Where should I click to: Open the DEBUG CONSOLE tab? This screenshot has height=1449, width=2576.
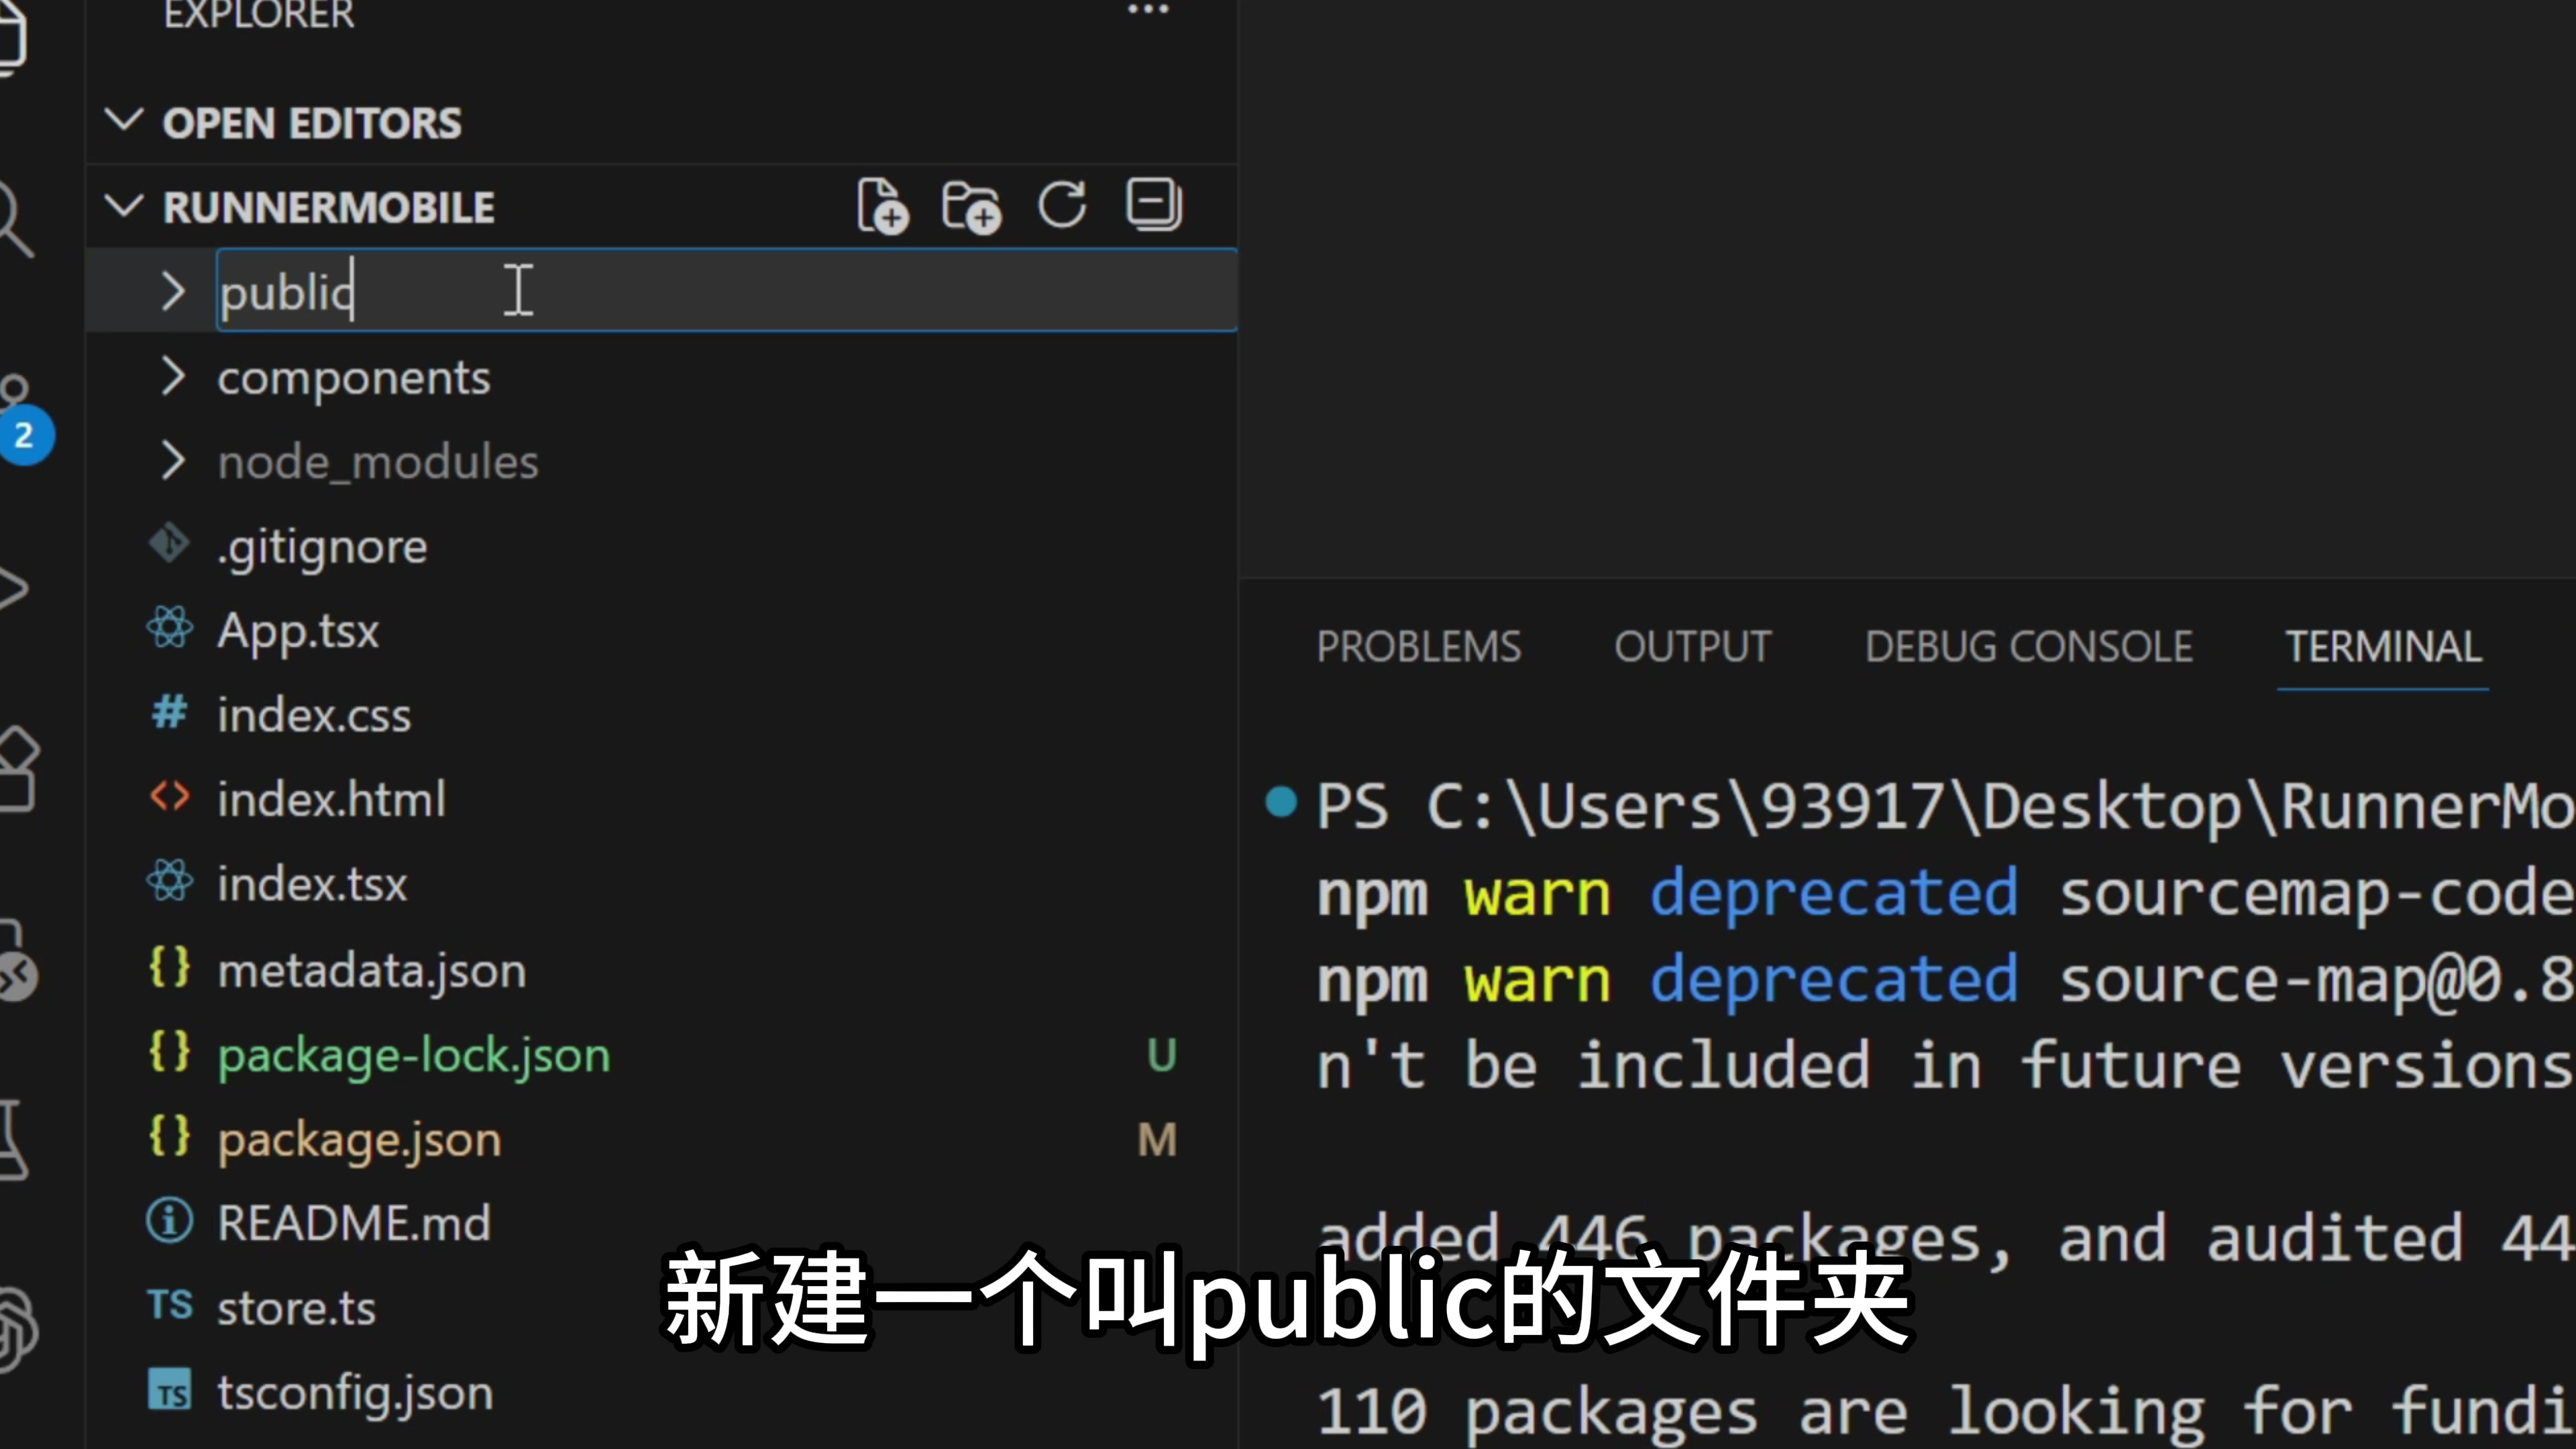tap(2028, 647)
